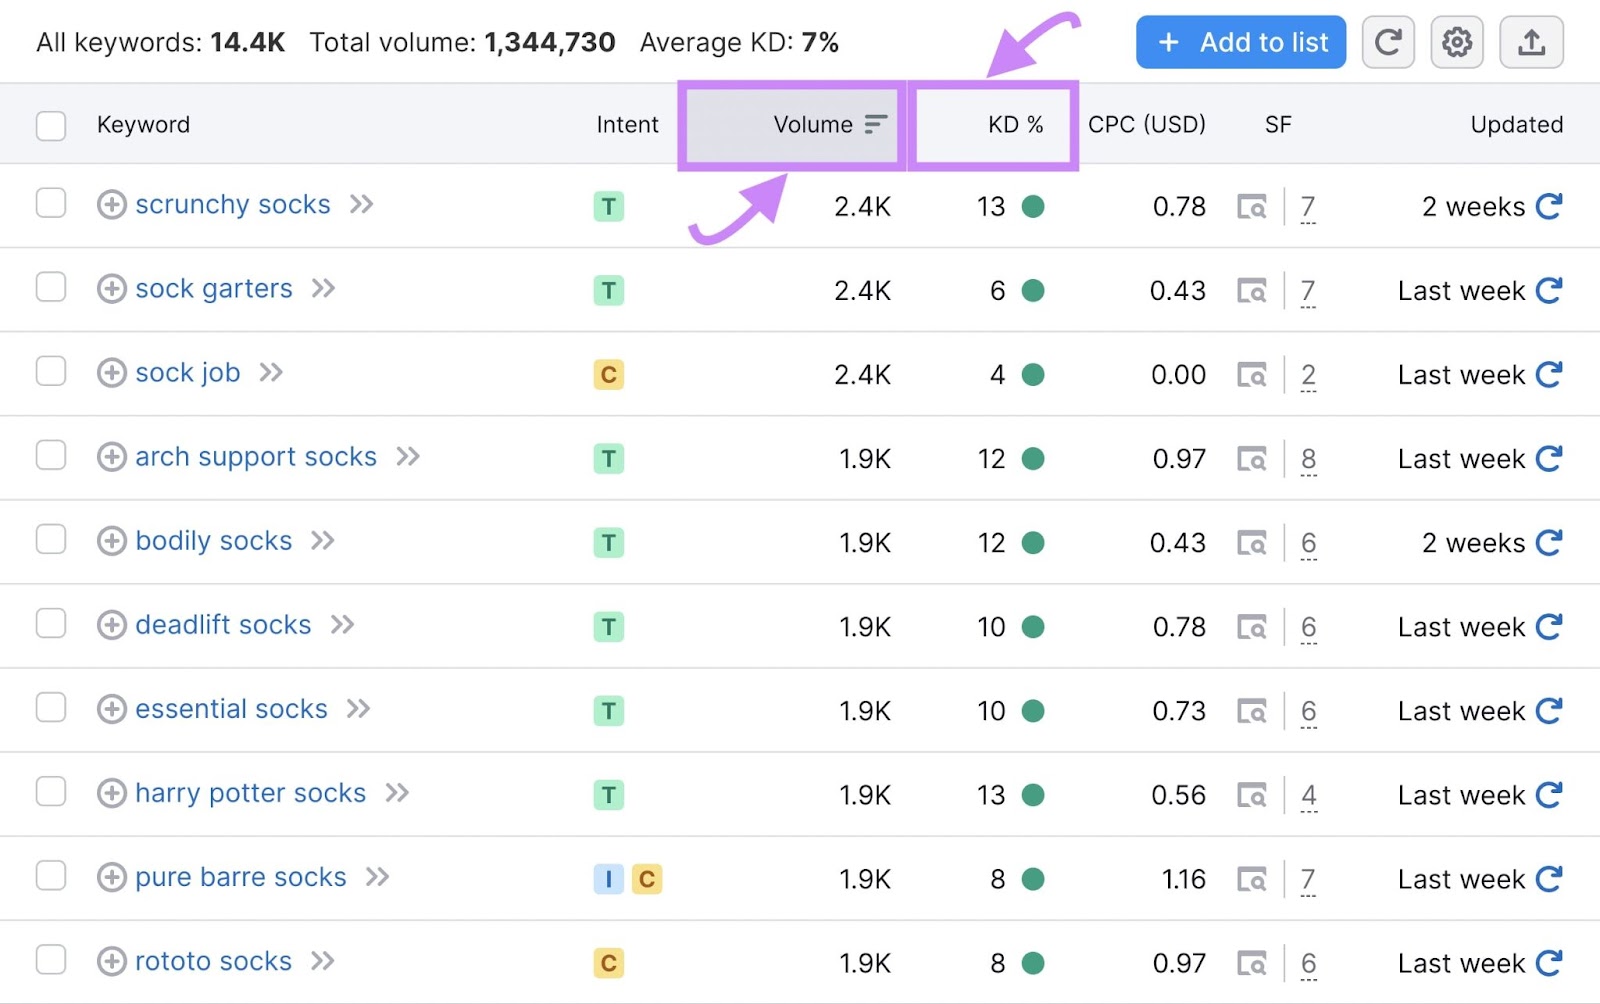Image resolution: width=1600 pixels, height=1004 pixels.
Task: Click the I intent badge for pure barre socks
Action: click(609, 879)
